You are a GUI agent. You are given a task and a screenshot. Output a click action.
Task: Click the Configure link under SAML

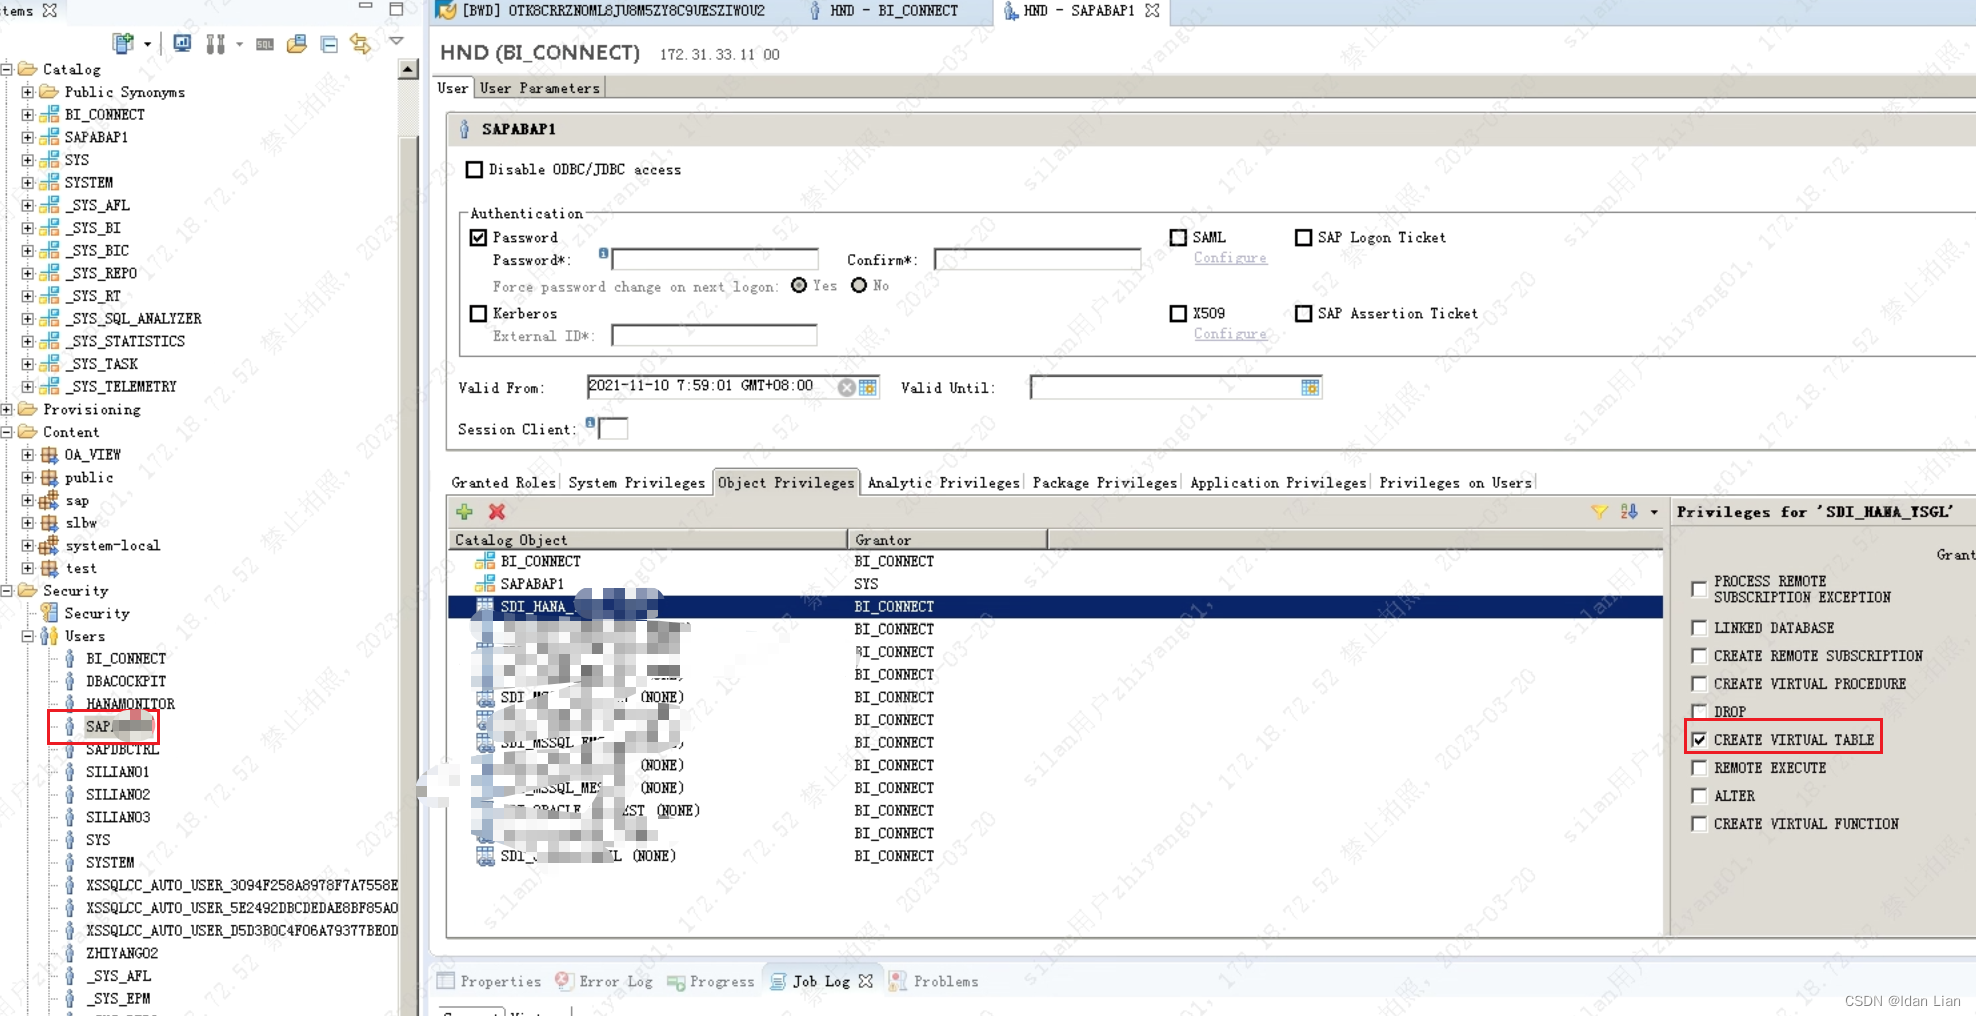coord(1230,257)
